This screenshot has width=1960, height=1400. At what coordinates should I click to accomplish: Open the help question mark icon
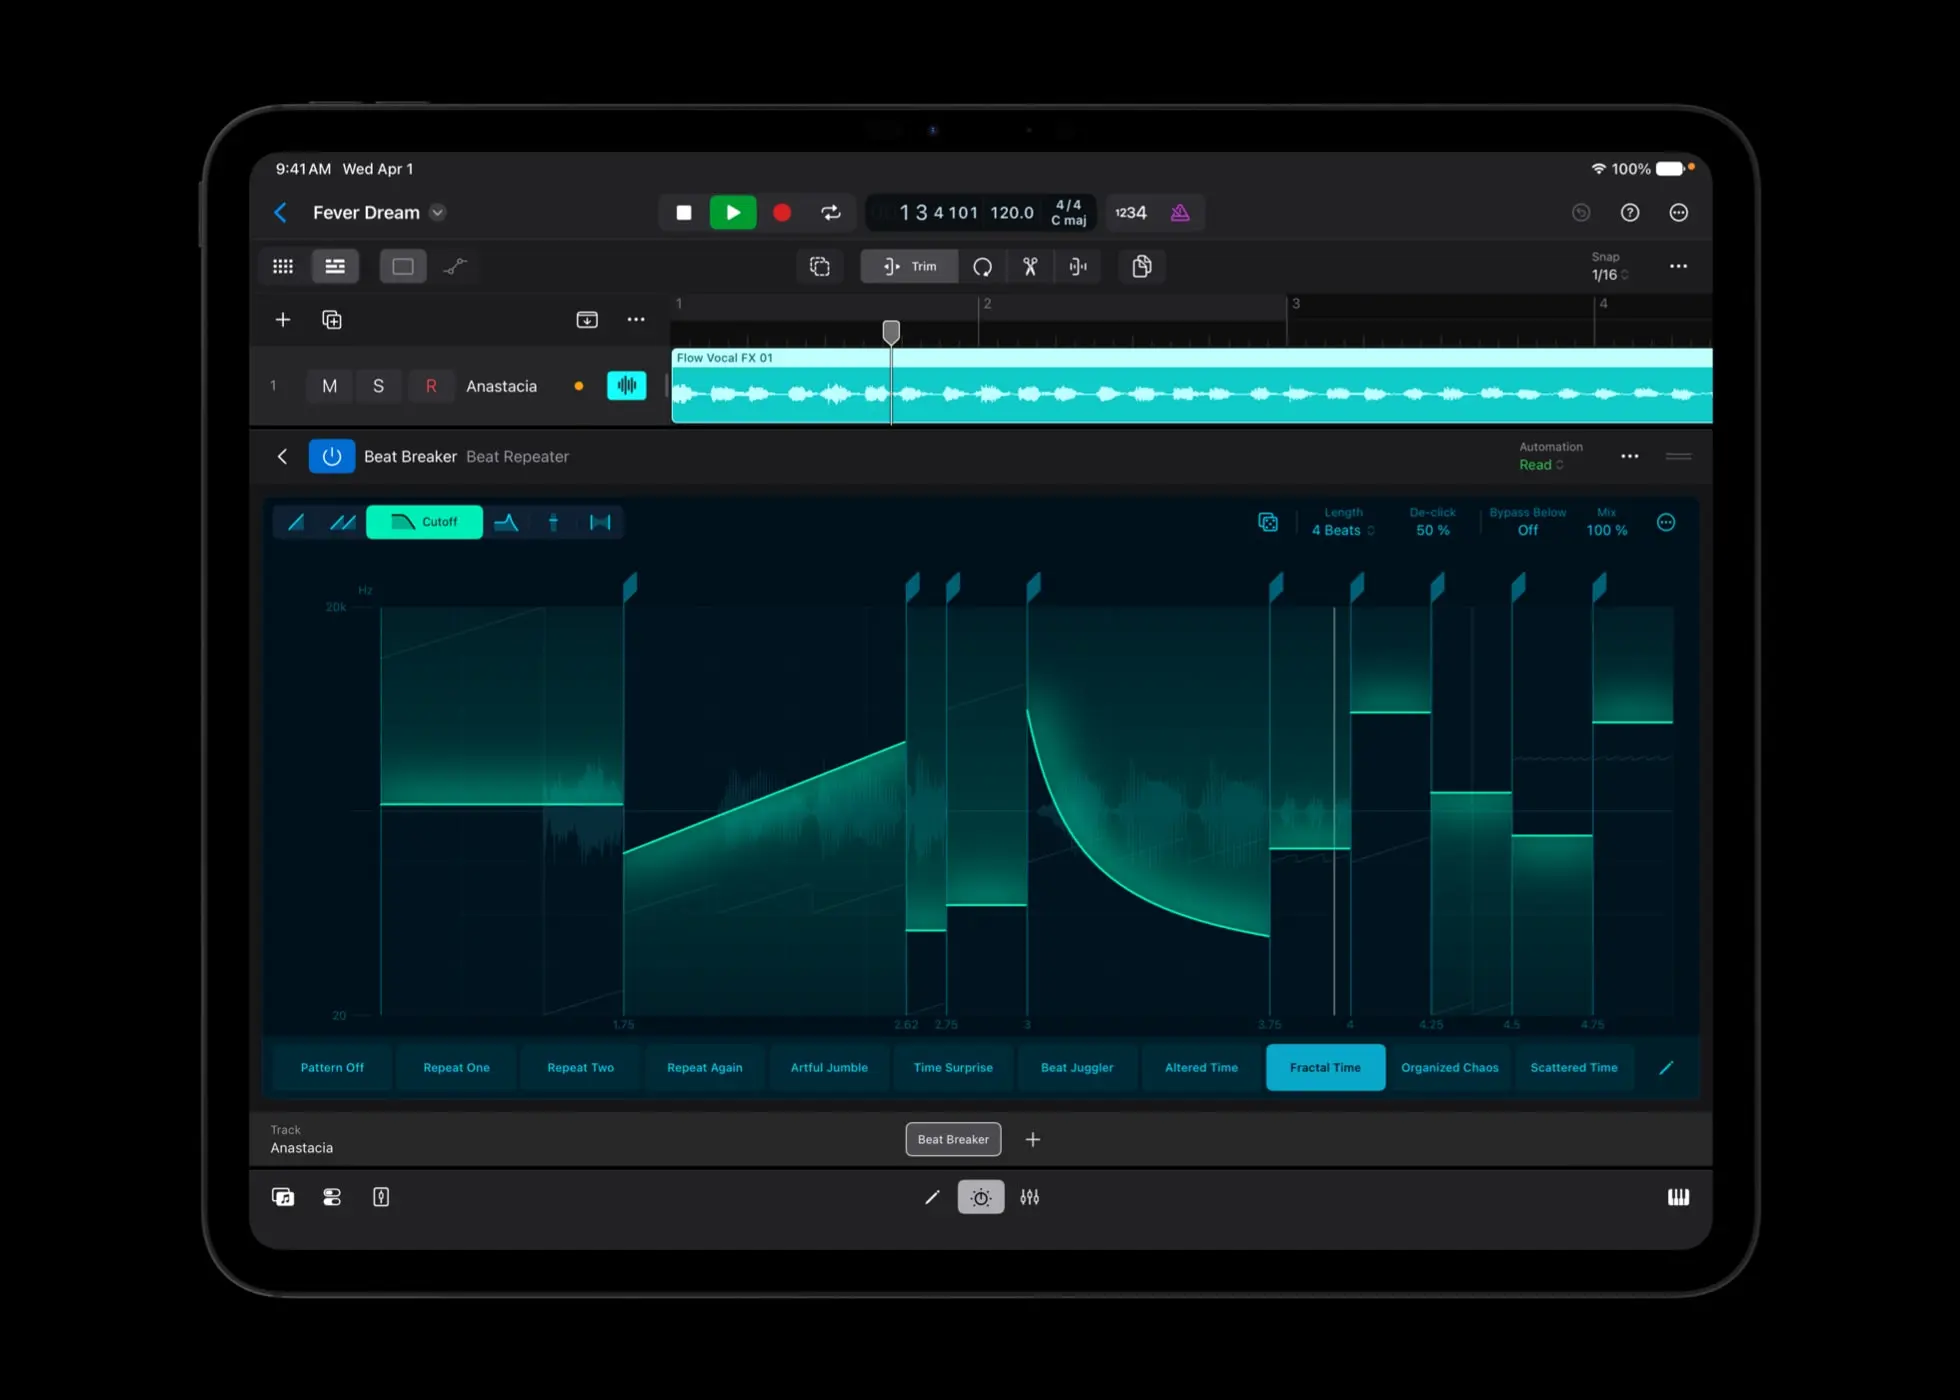1630,212
